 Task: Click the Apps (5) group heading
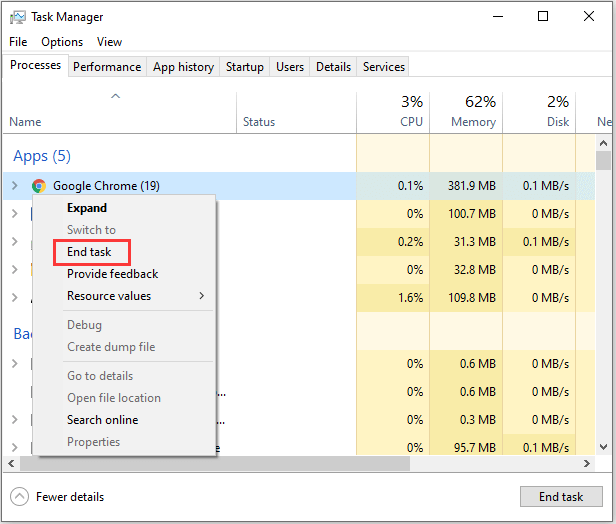tap(42, 156)
